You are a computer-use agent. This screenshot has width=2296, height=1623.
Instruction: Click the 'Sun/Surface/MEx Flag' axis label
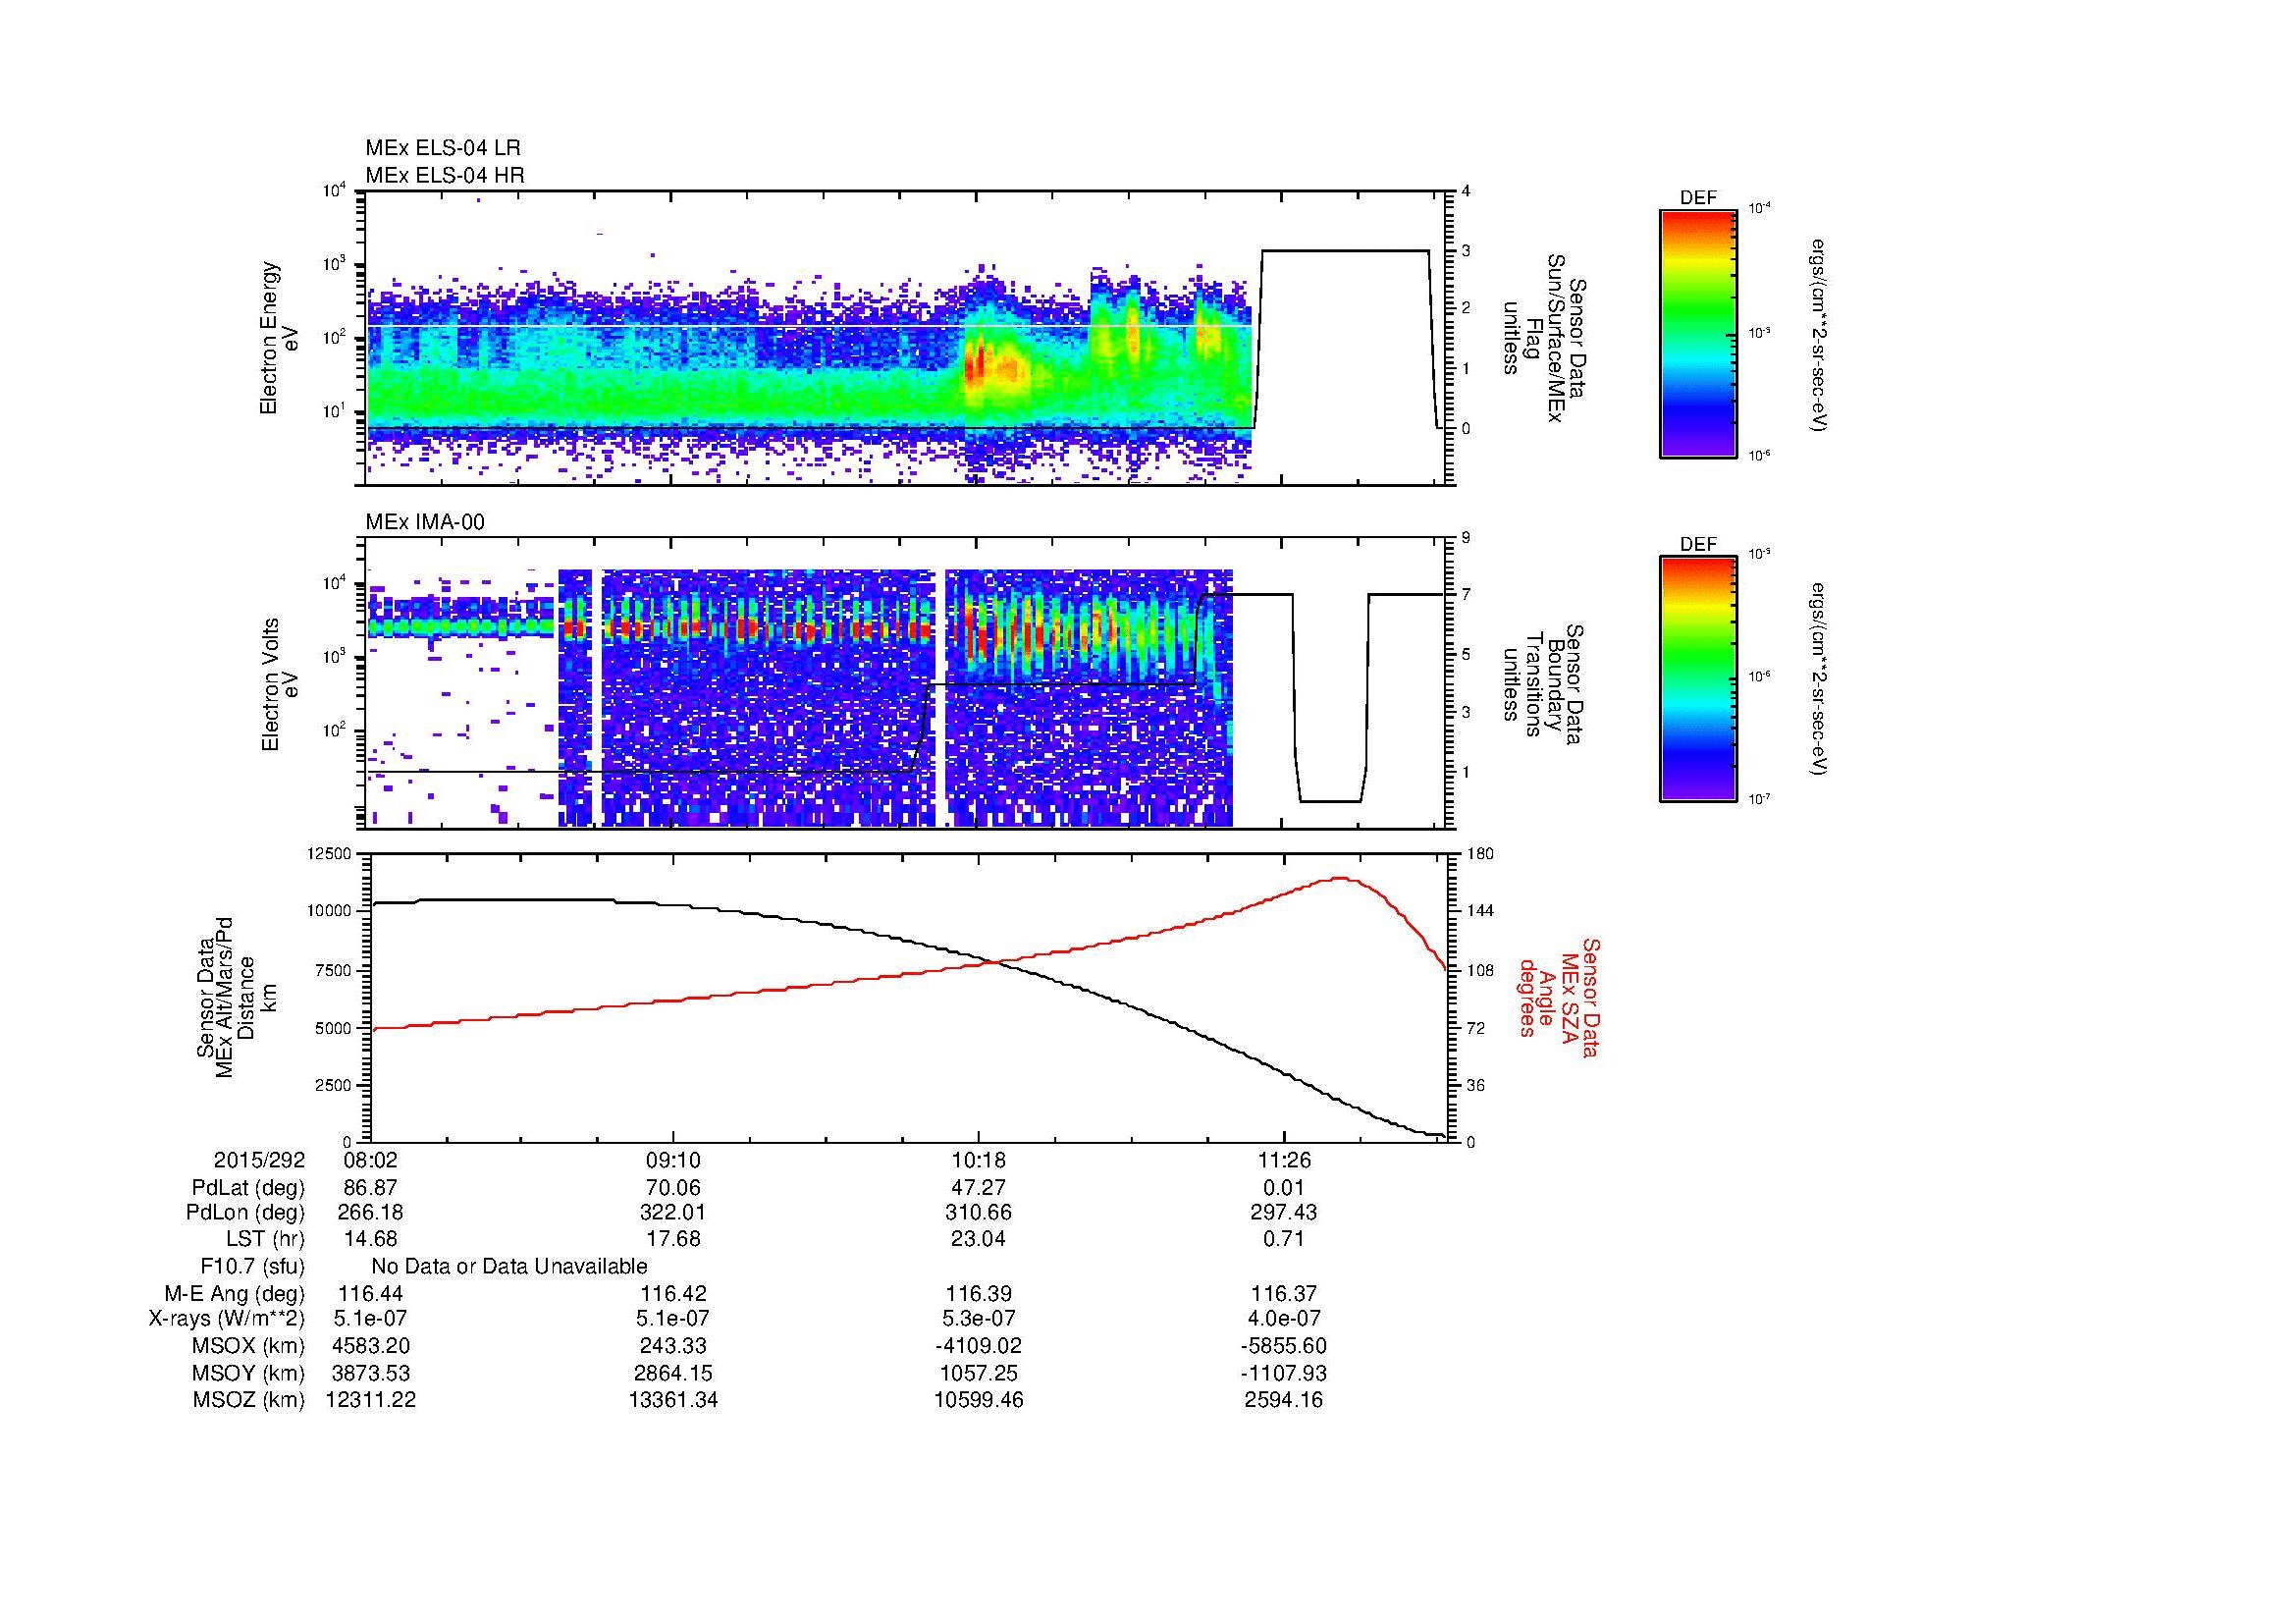(x=1545, y=338)
